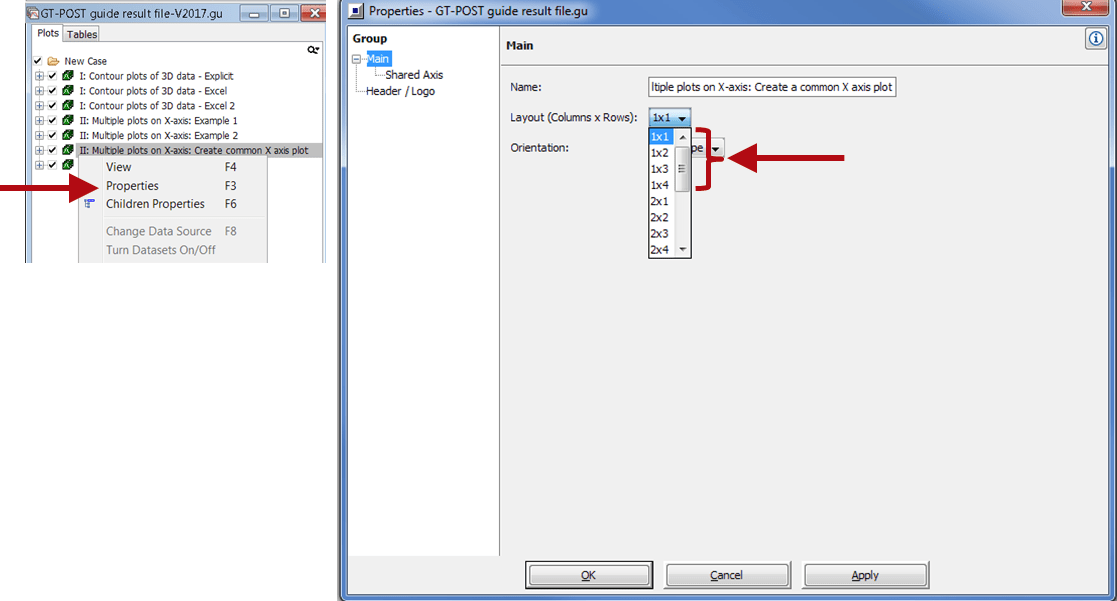The image size is (1117, 601).
Task: Click plot icon for Multiple plots Example 2
Action: pyautogui.click(x=68, y=135)
